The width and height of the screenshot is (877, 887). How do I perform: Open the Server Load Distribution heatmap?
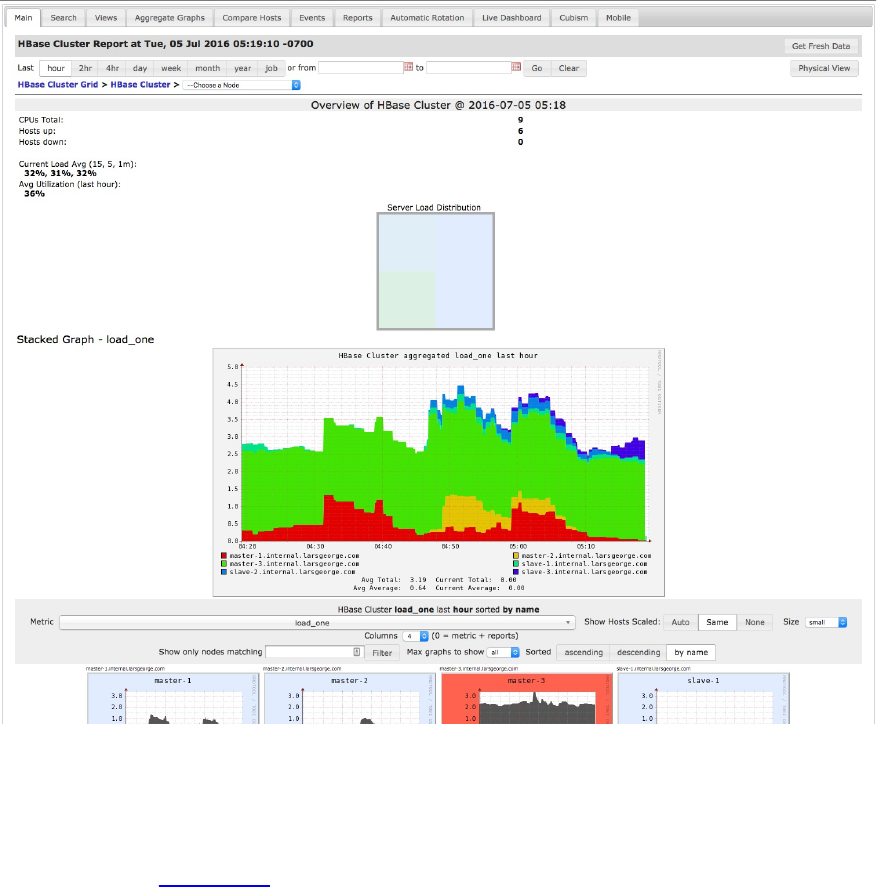pos(436,272)
